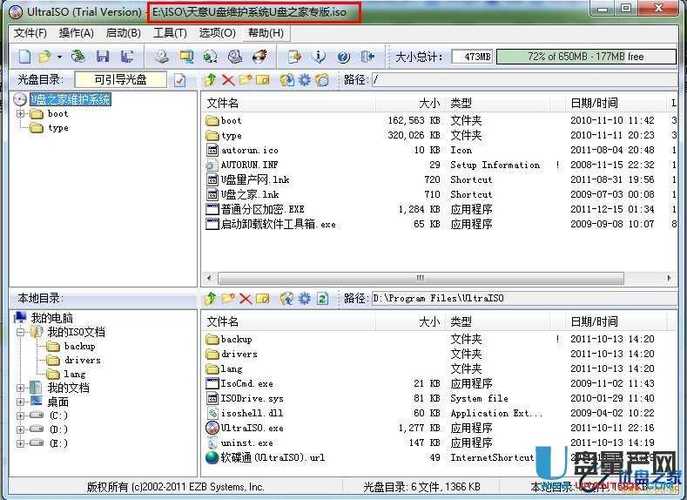687x500 pixels.
Task: Click the local path field D:\Program Files\UltraISO
Action: pos(524,298)
